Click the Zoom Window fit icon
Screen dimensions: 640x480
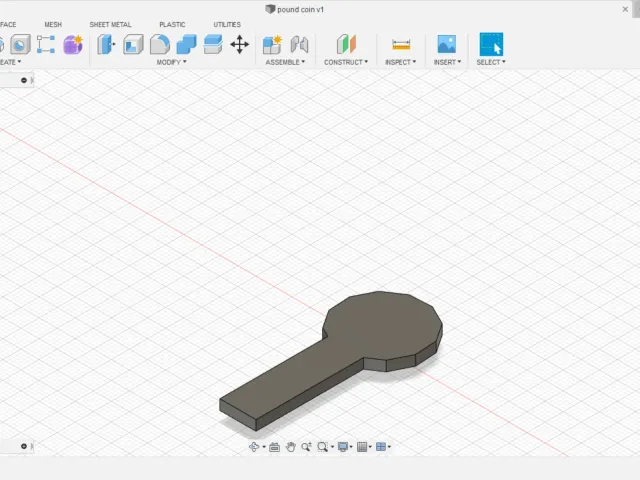point(322,447)
